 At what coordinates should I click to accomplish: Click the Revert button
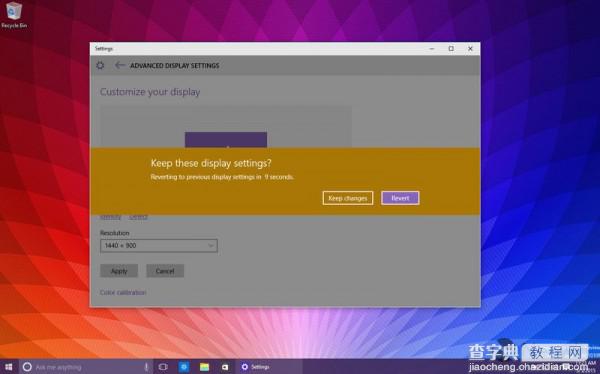(400, 198)
